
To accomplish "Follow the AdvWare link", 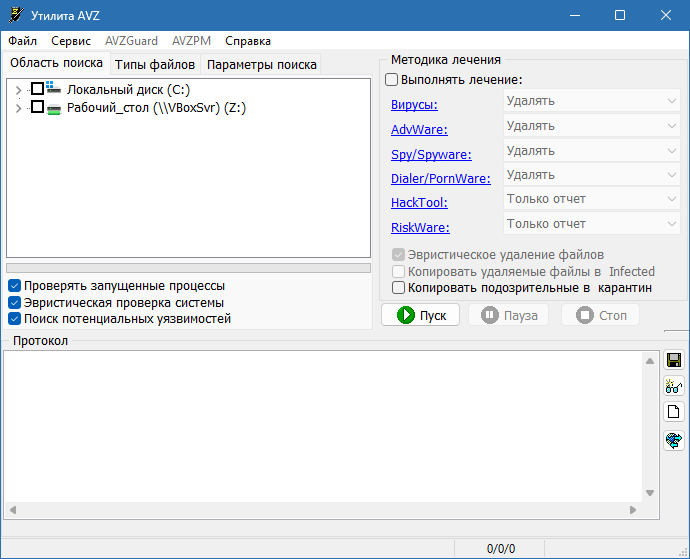I will [x=419, y=129].
